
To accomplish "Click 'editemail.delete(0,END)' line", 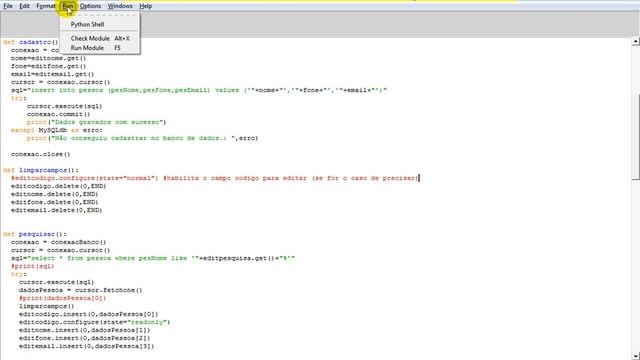I will tap(56, 210).
